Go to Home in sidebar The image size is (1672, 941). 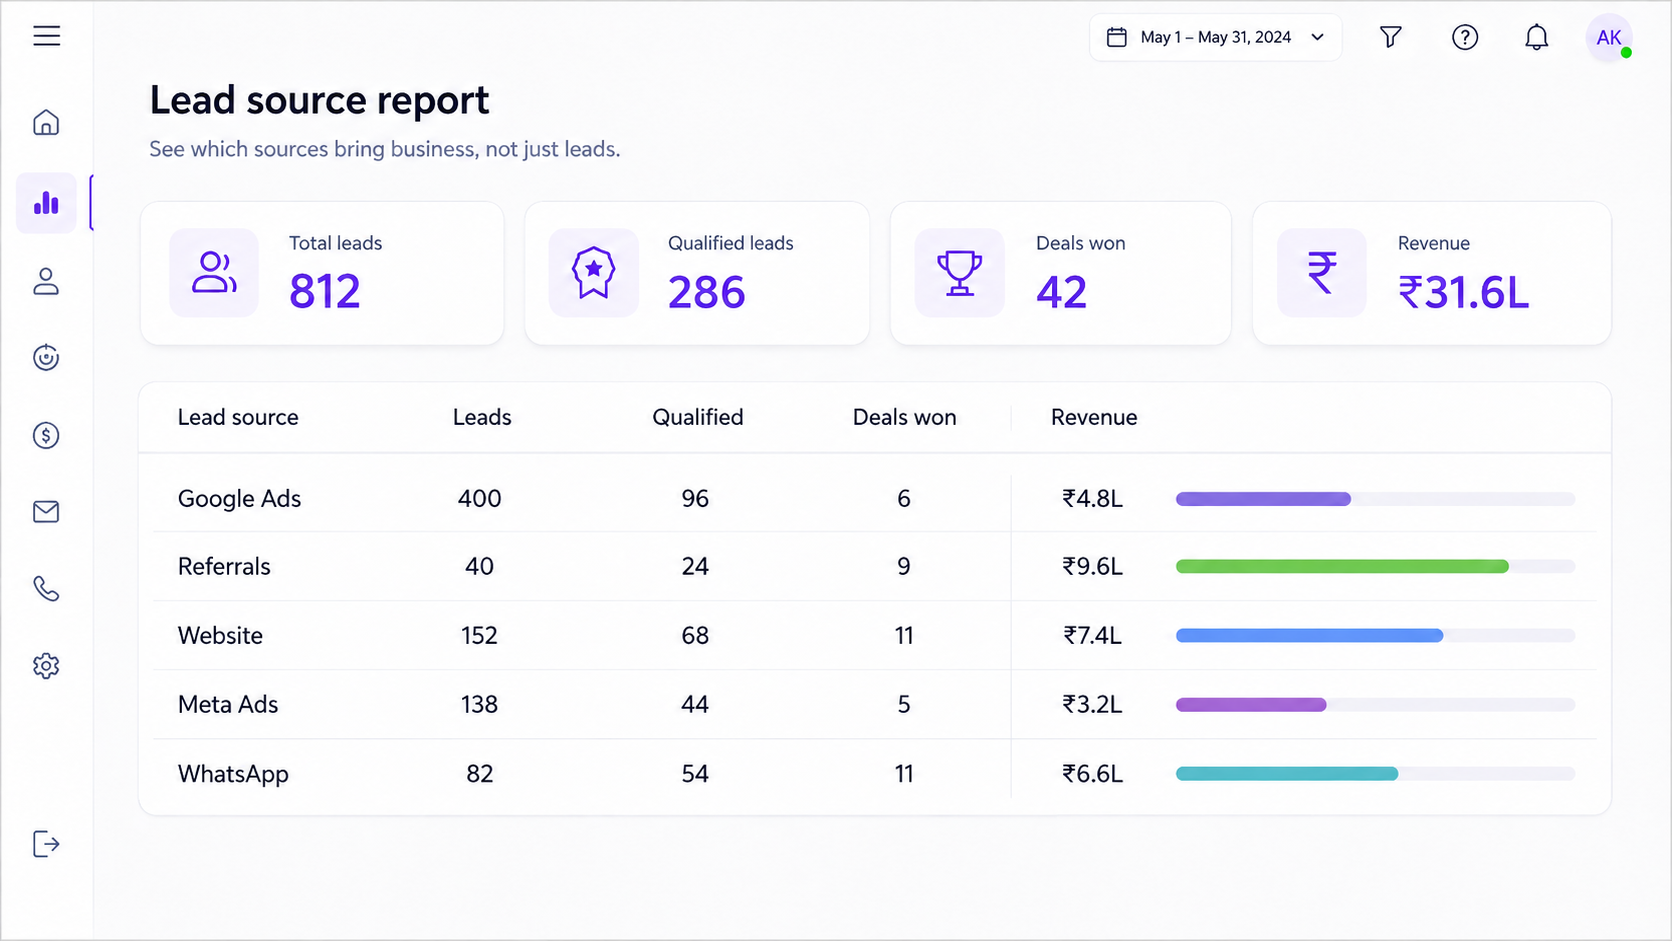click(x=46, y=122)
